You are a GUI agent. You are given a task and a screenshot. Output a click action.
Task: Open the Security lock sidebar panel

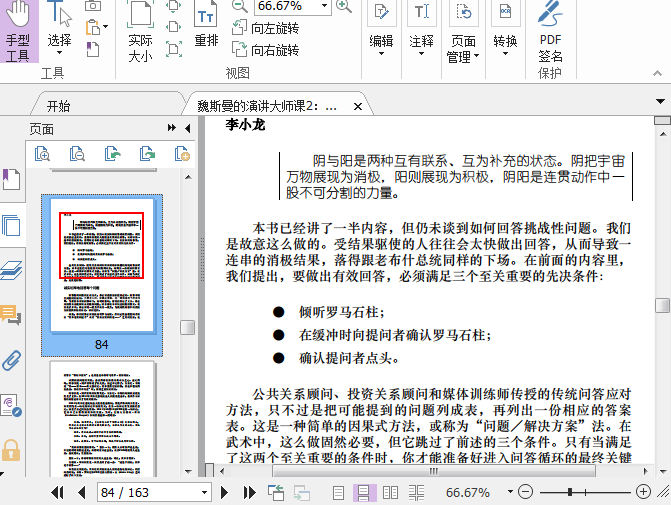tap(11, 450)
